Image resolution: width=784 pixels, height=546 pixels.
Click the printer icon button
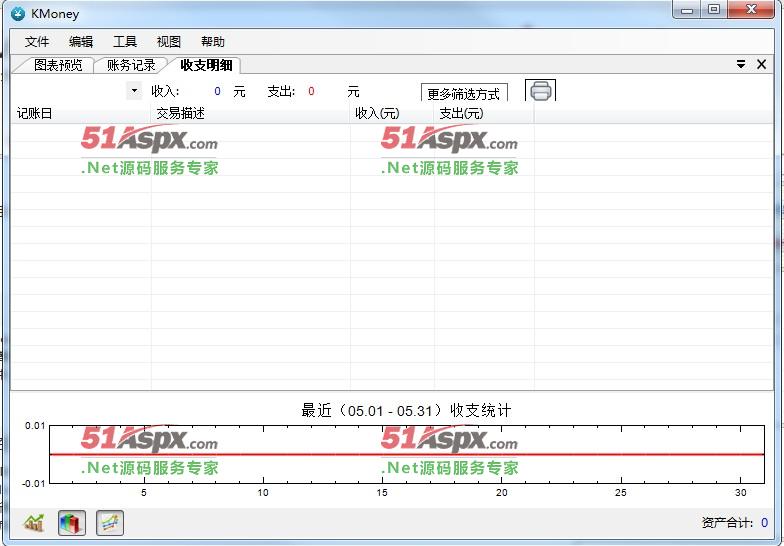540,90
